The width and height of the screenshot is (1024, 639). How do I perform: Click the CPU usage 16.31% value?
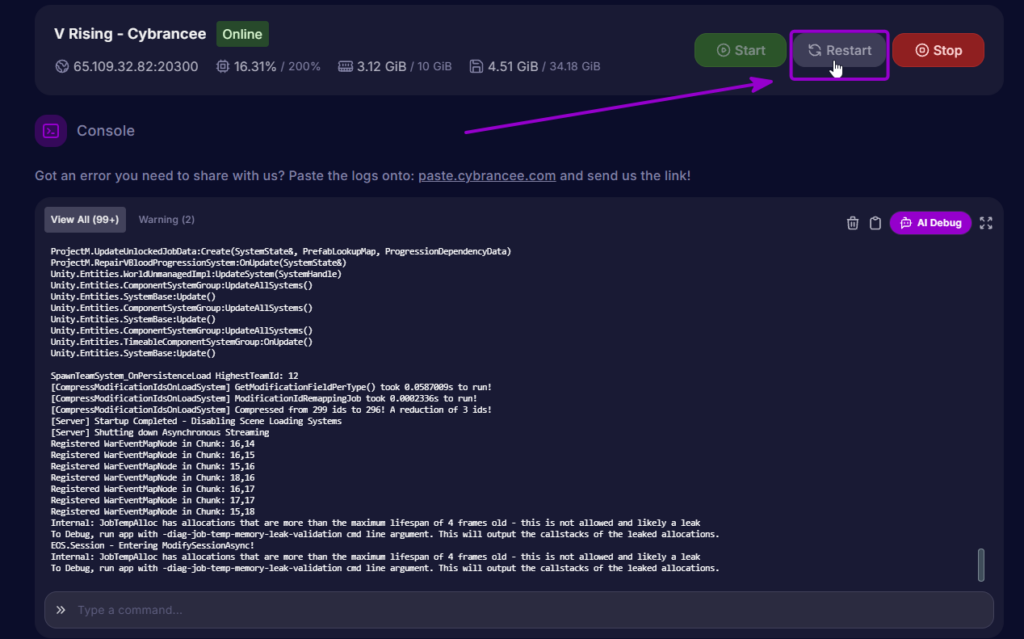255,67
